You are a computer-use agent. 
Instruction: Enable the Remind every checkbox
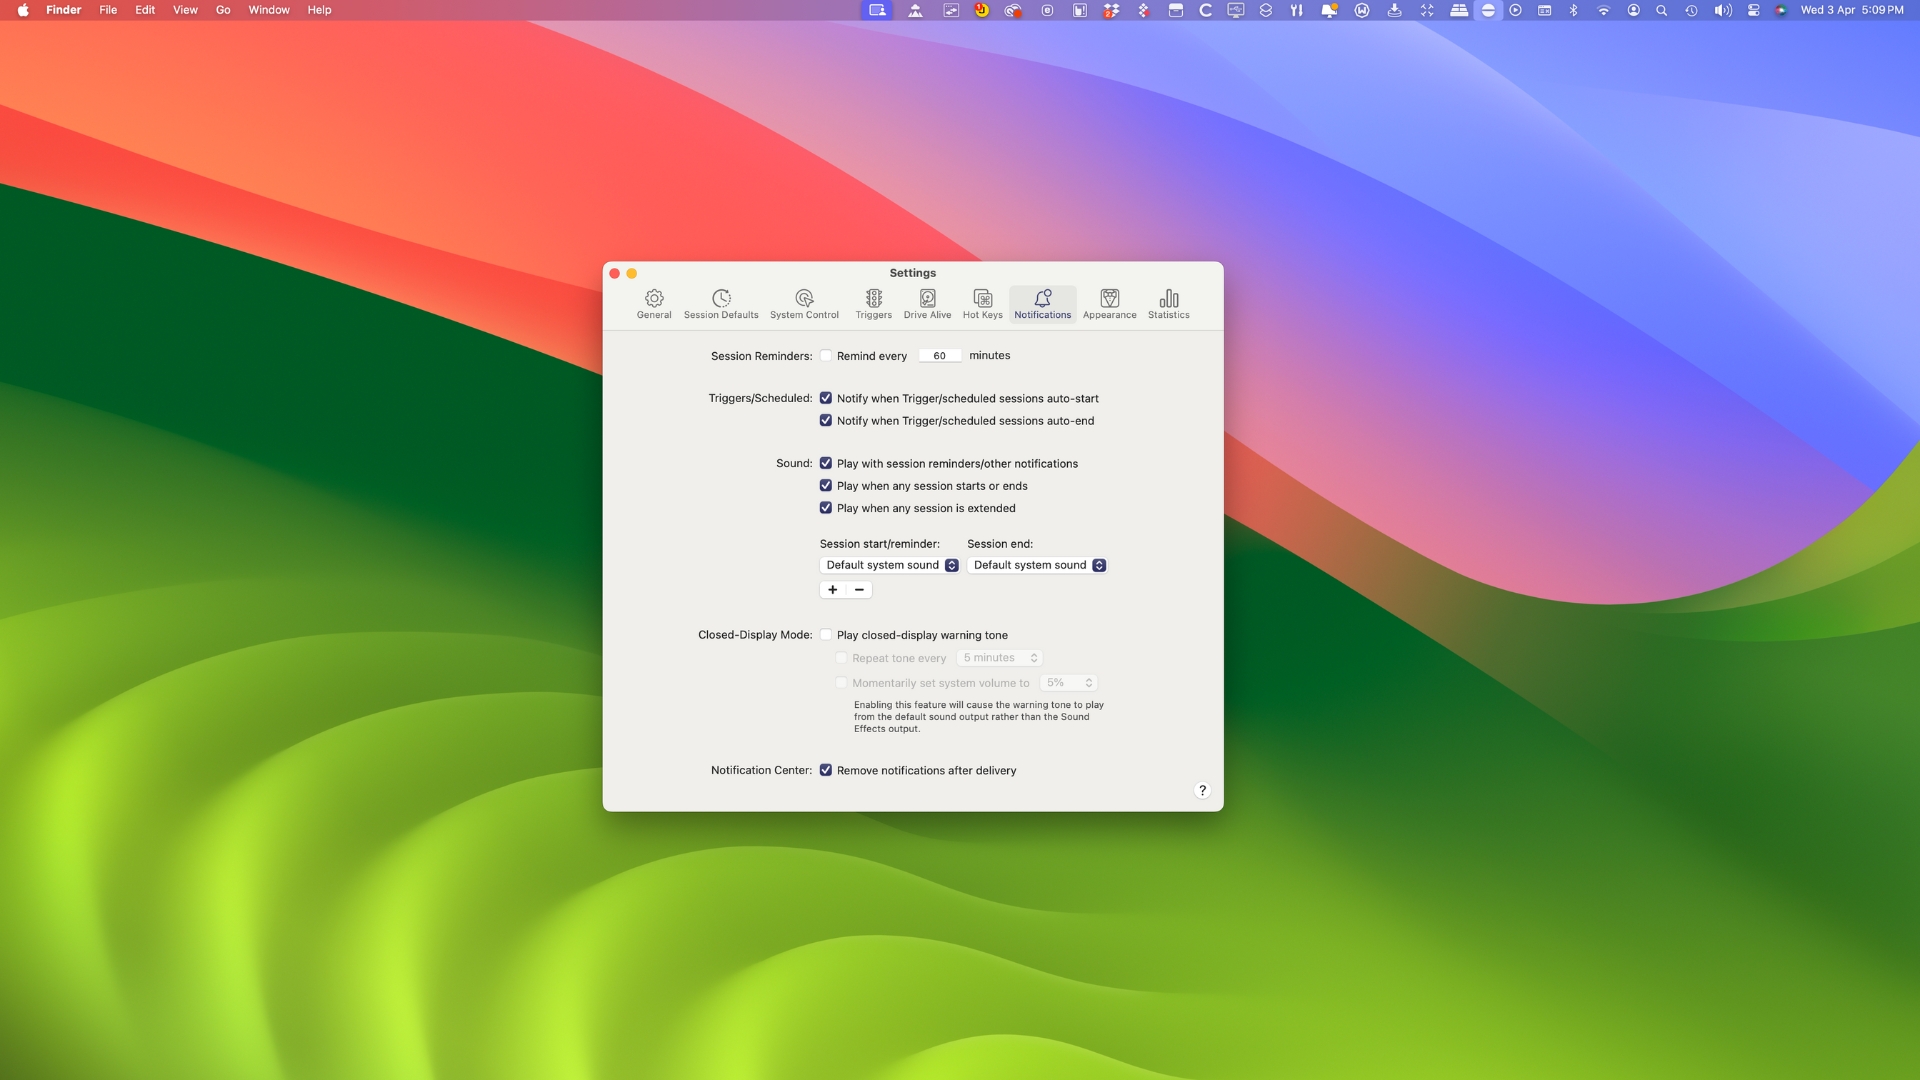pyautogui.click(x=826, y=356)
